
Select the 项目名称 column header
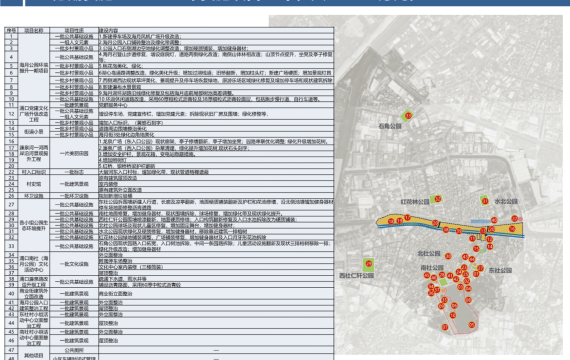click(34, 31)
